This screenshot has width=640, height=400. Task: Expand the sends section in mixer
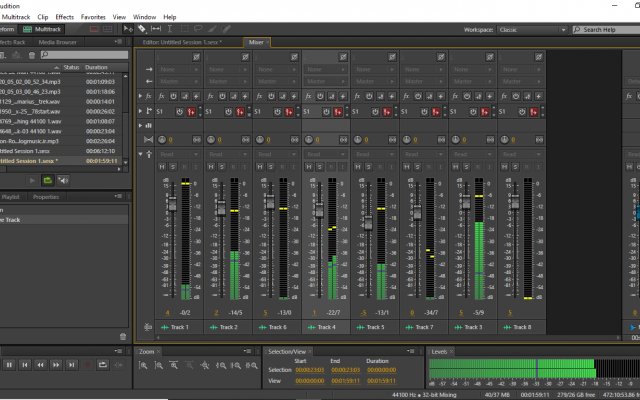click(x=140, y=111)
